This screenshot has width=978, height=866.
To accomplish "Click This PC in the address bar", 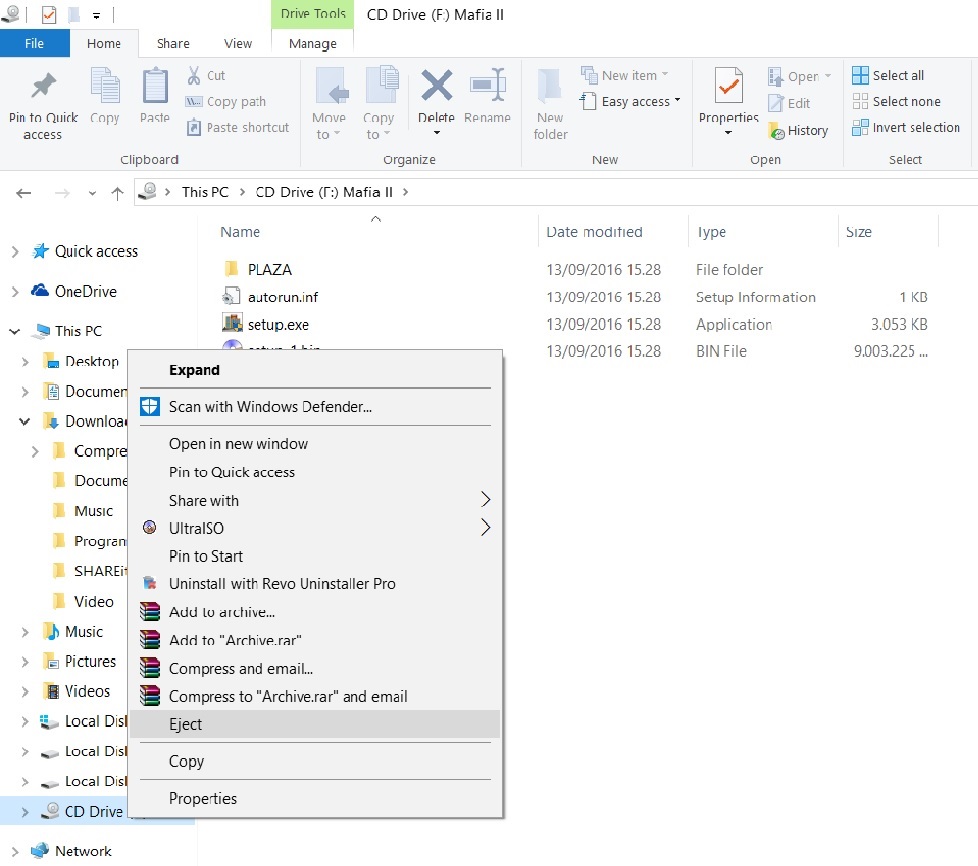I will click(x=205, y=192).
